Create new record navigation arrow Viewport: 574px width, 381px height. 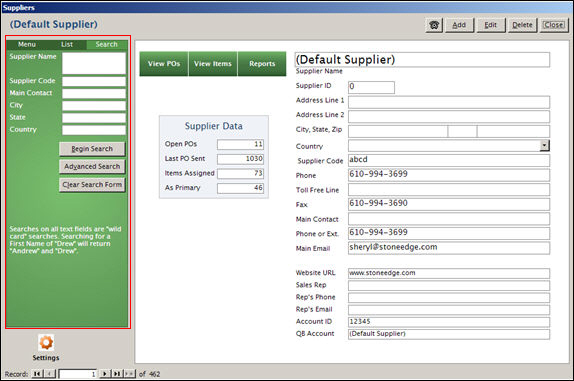(x=129, y=374)
